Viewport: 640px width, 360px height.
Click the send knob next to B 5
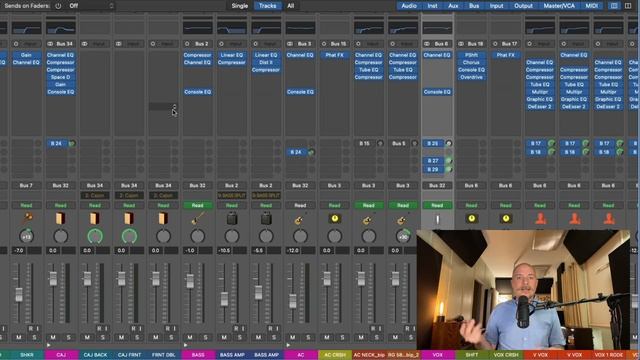tap(415, 143)
